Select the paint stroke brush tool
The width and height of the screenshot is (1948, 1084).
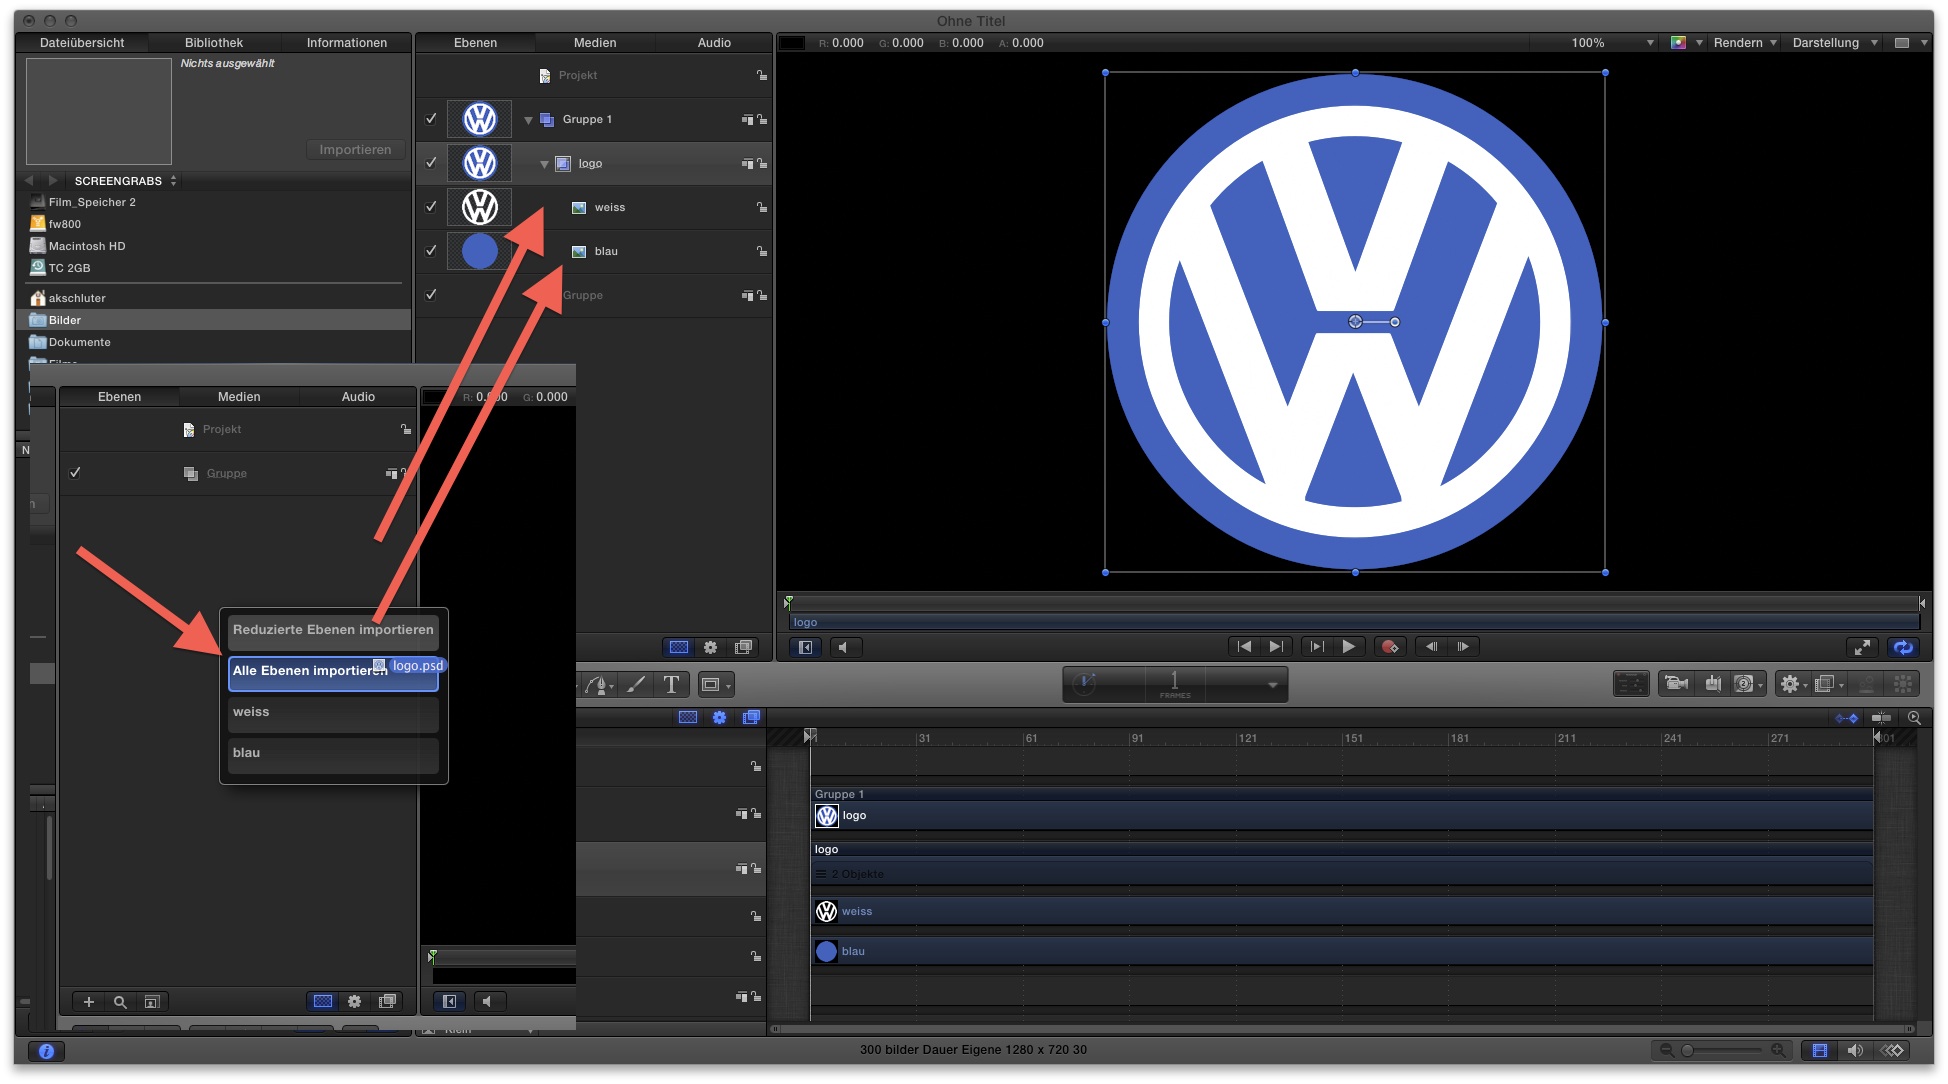click(636, 685)
